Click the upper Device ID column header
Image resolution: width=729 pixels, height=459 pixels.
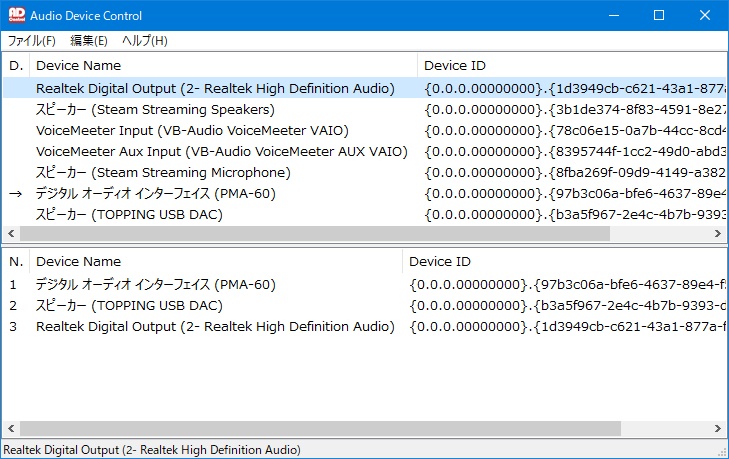click(572, 66)
